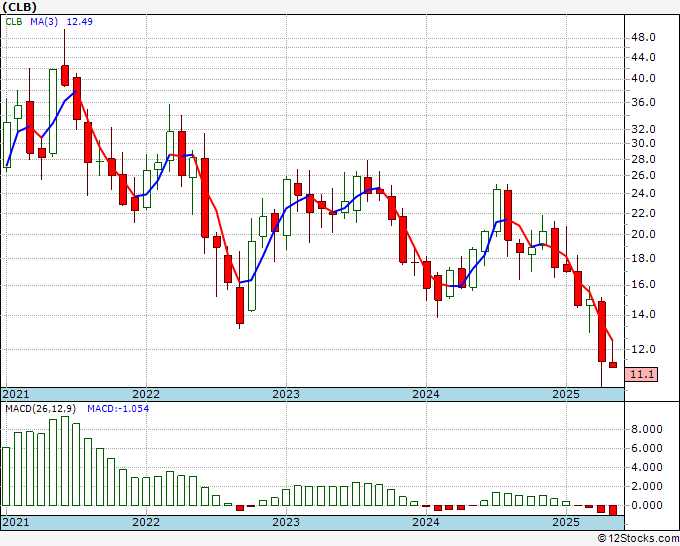
Task: Click the 12.49 moving average value
Action: tap(79, 22)
